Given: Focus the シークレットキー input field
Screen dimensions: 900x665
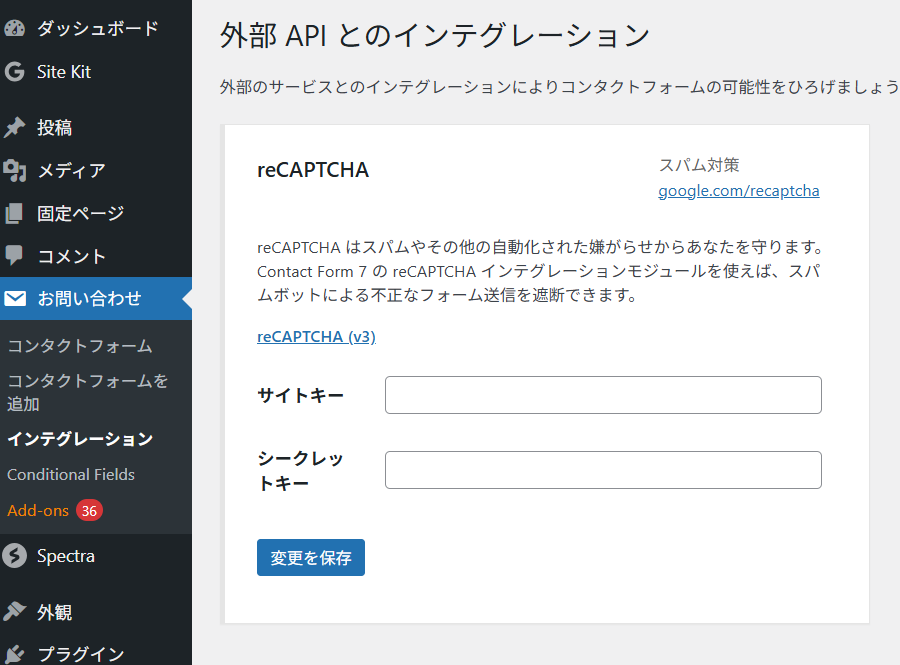Looking at the screenshot, I should (x=602, y=470).
